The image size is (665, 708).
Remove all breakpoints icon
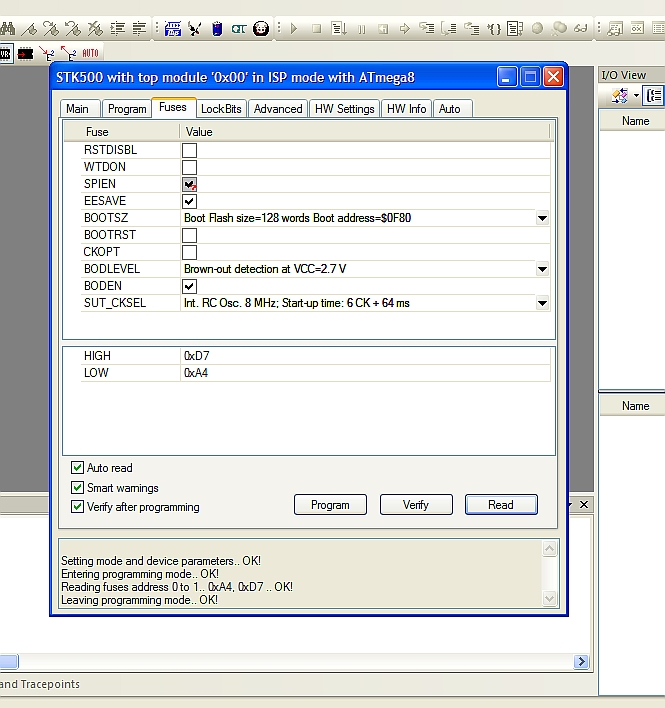coord(559,29)
